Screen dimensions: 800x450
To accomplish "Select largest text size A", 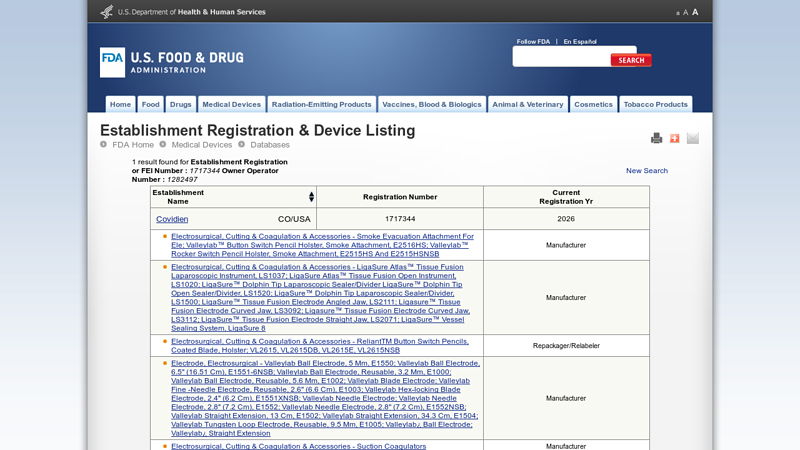I will coord(695,12).
